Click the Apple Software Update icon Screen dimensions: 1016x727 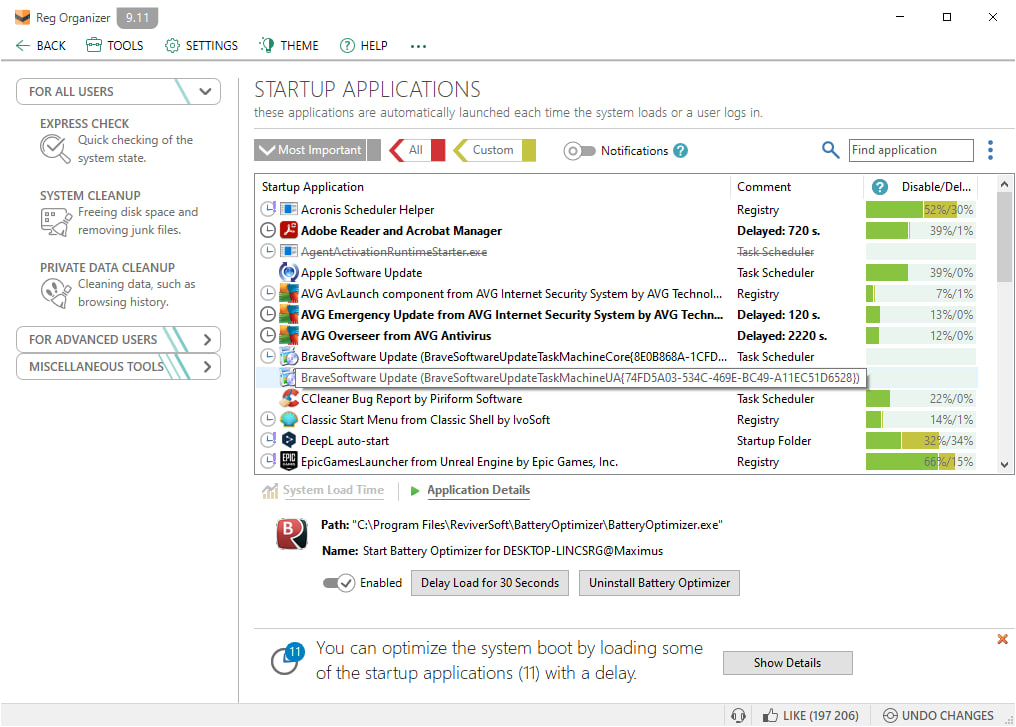tap(288, 272)
